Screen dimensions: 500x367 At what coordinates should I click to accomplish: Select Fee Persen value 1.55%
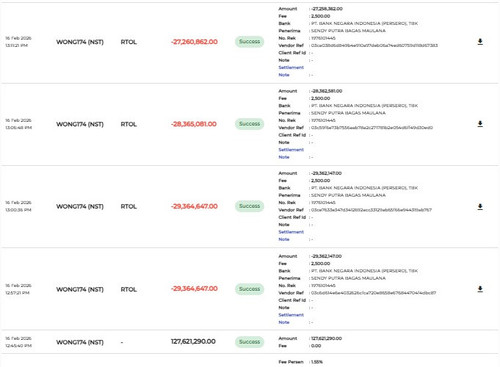click(x=317, y=362)
